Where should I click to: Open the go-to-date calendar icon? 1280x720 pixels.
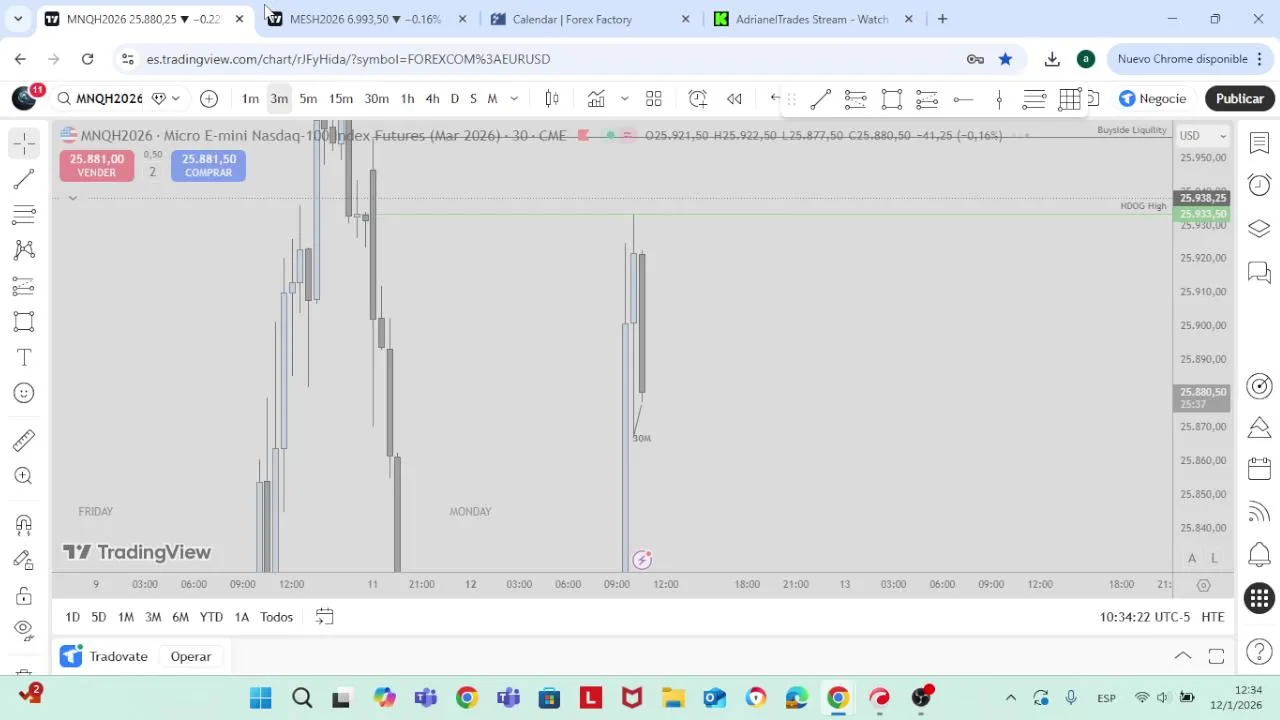[324, 617]
